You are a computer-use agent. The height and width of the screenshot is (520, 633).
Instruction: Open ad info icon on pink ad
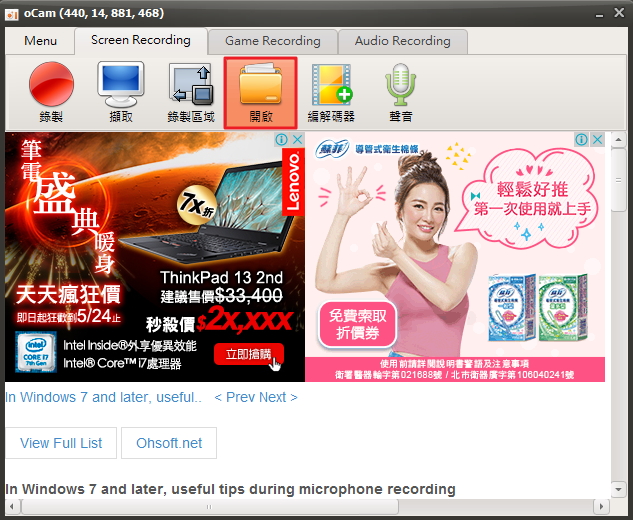point(581,140)
